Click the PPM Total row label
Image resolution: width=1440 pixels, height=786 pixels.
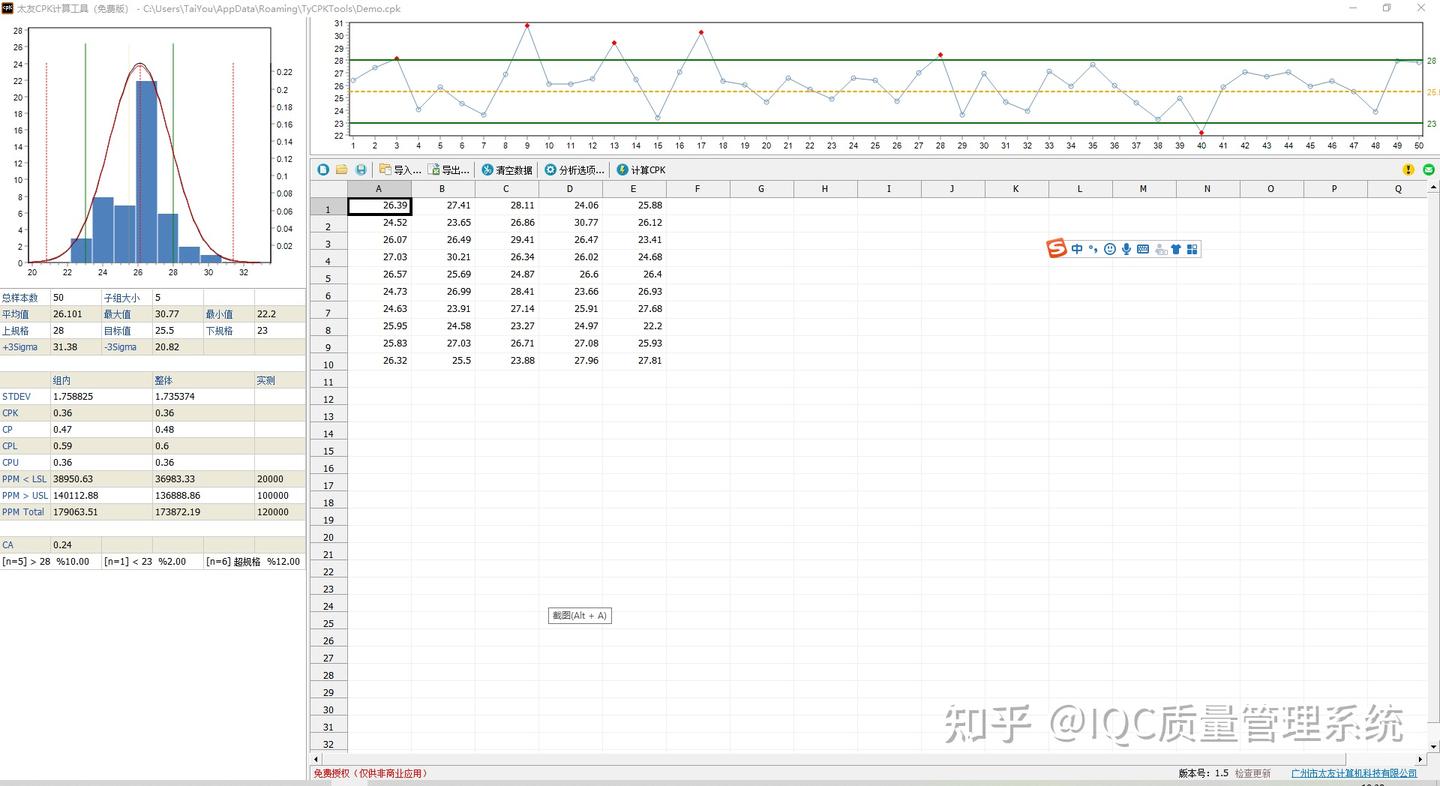coord(25,512)
